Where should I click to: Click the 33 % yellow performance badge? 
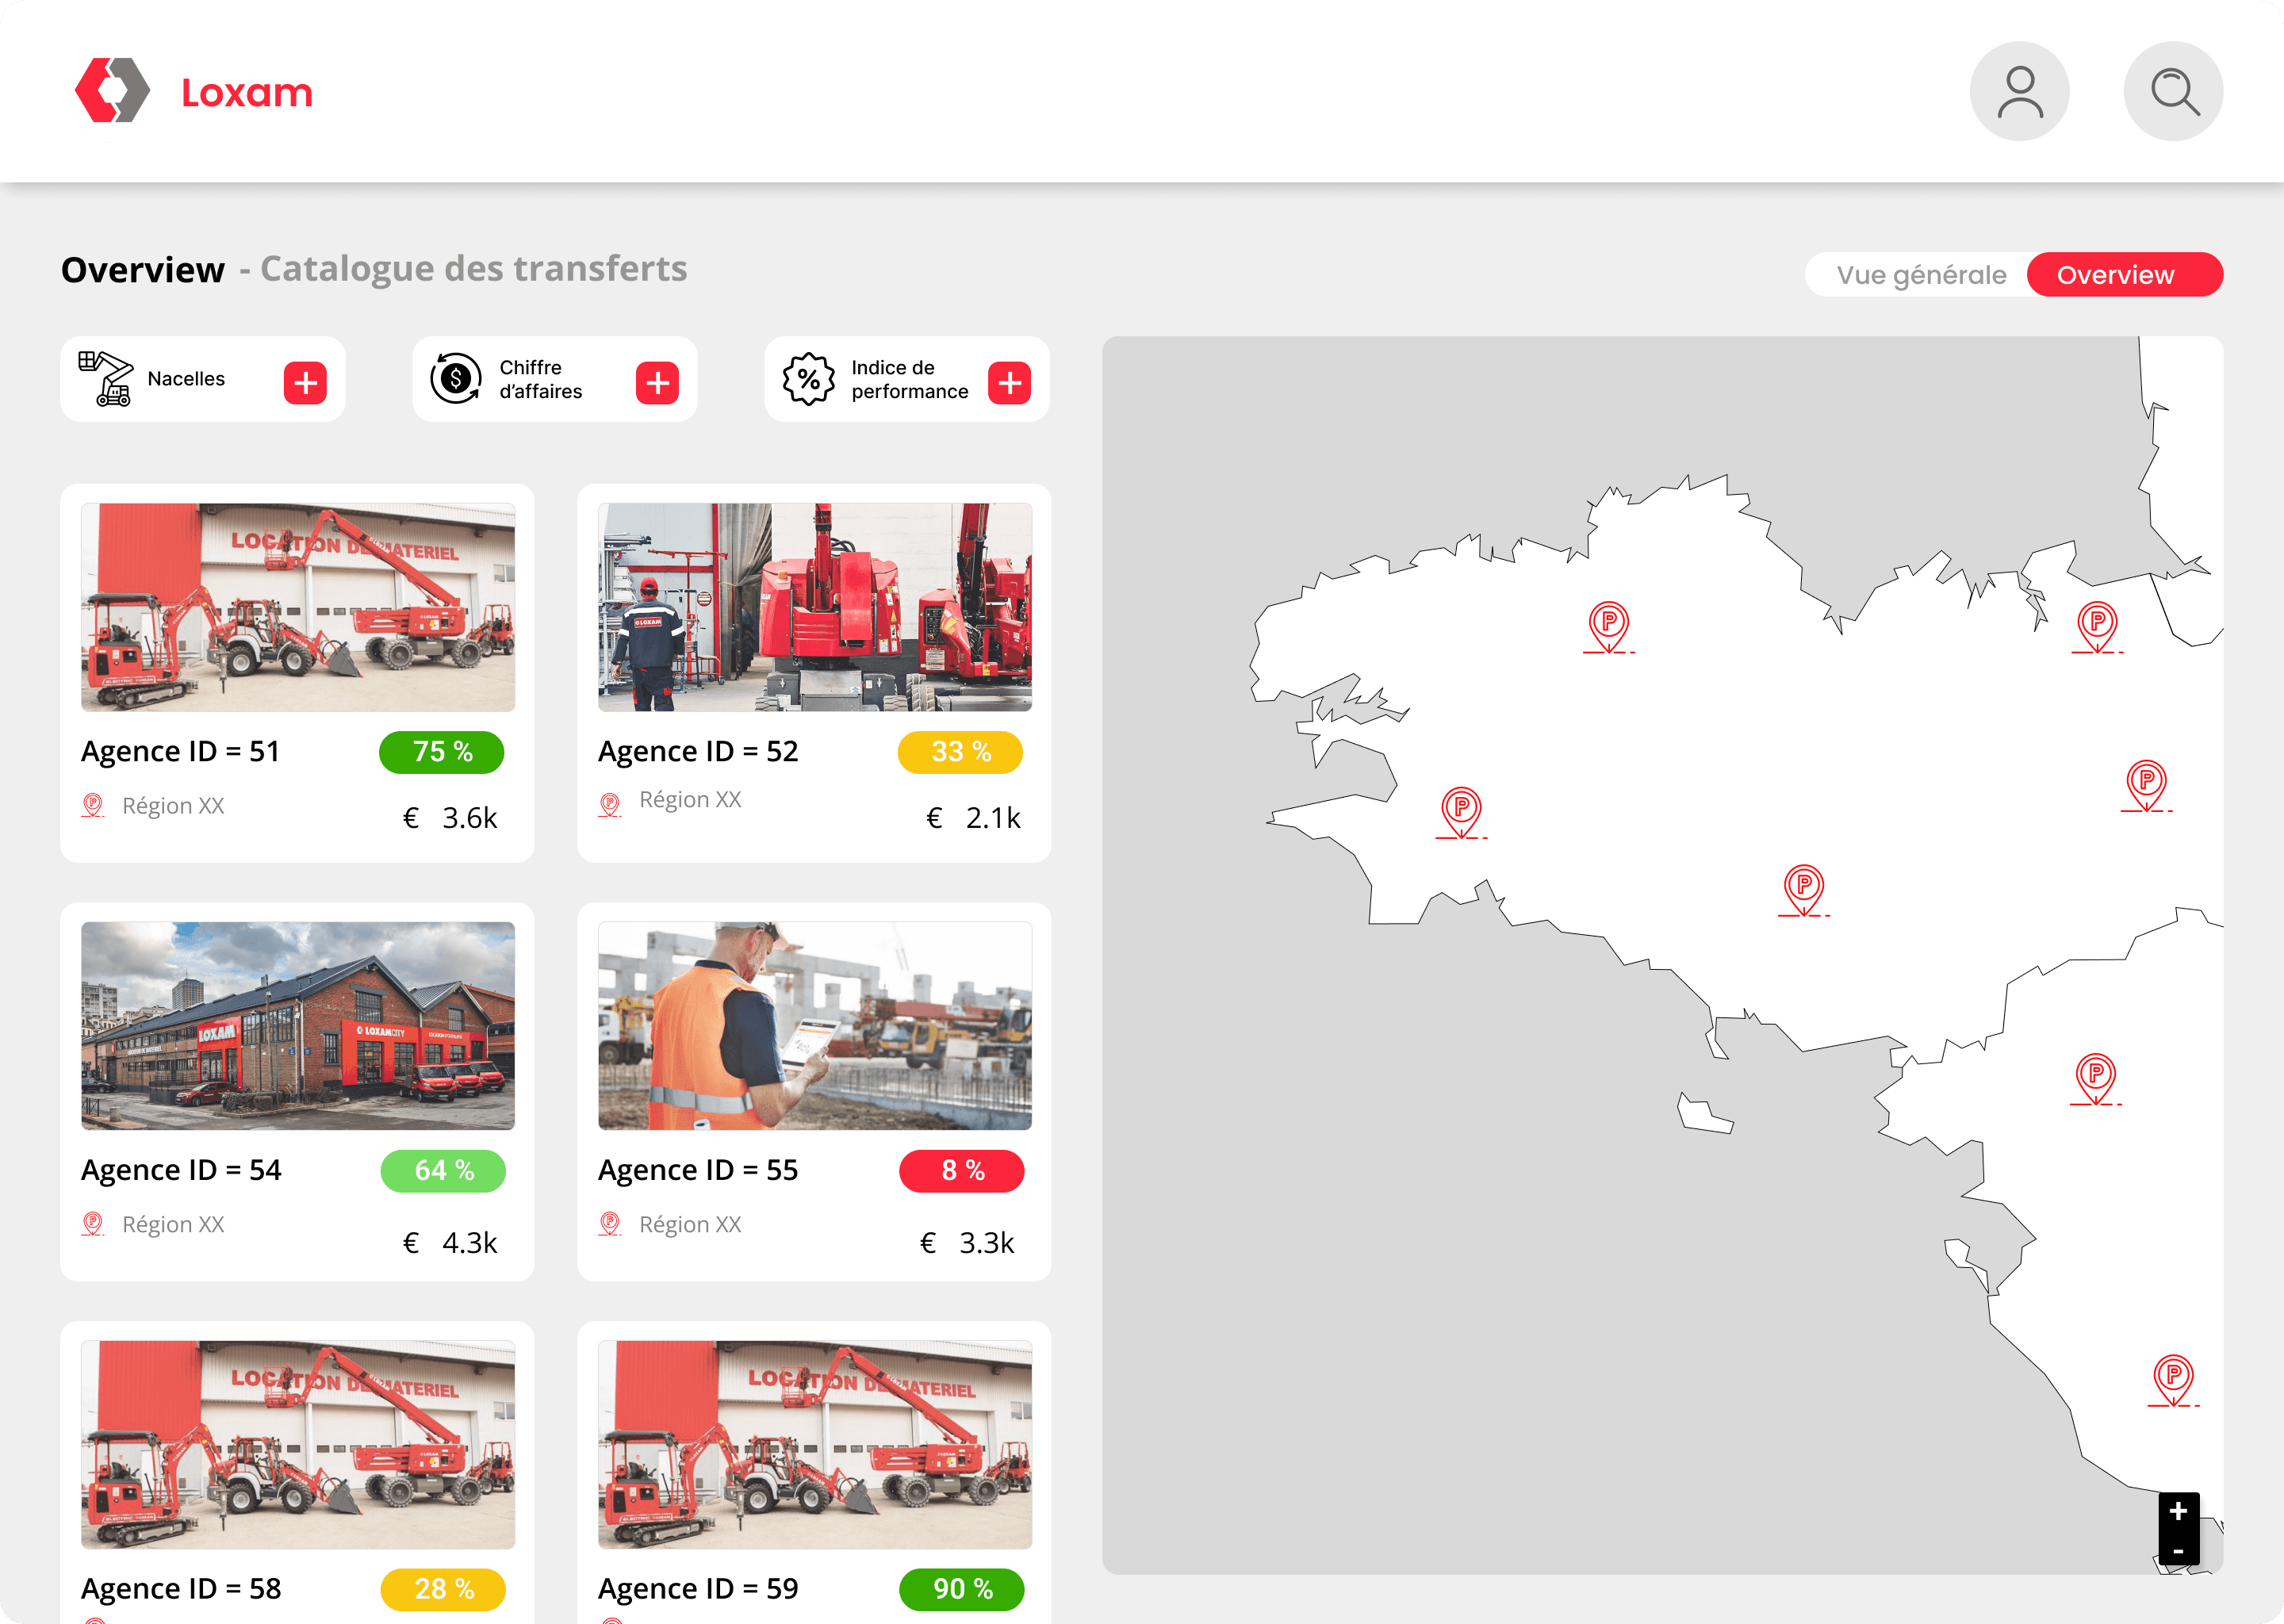tap(960, 752)
